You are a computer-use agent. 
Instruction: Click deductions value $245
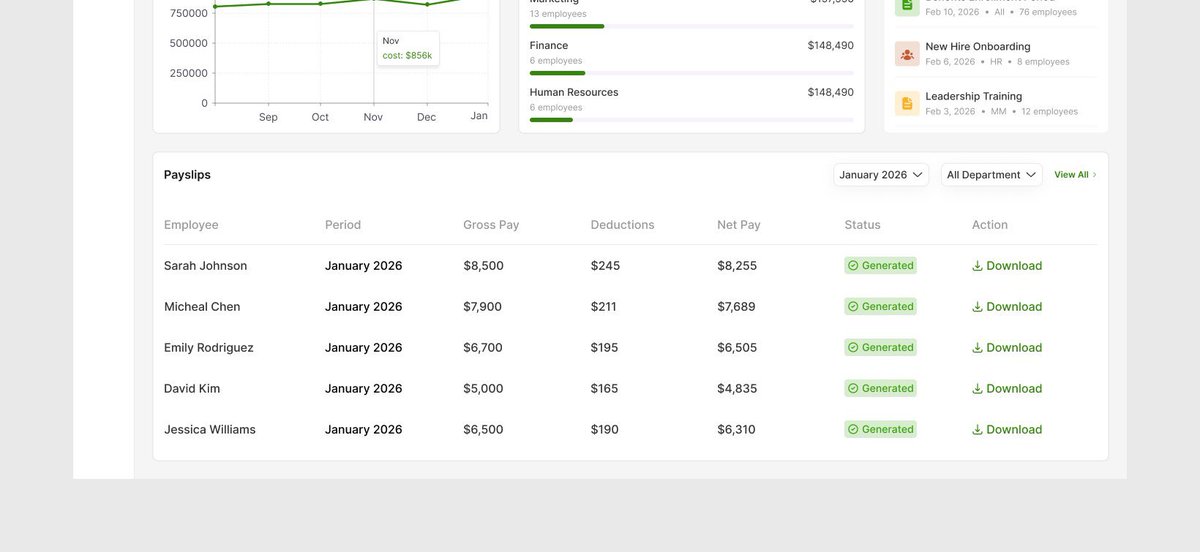click(x=606, y=266)
